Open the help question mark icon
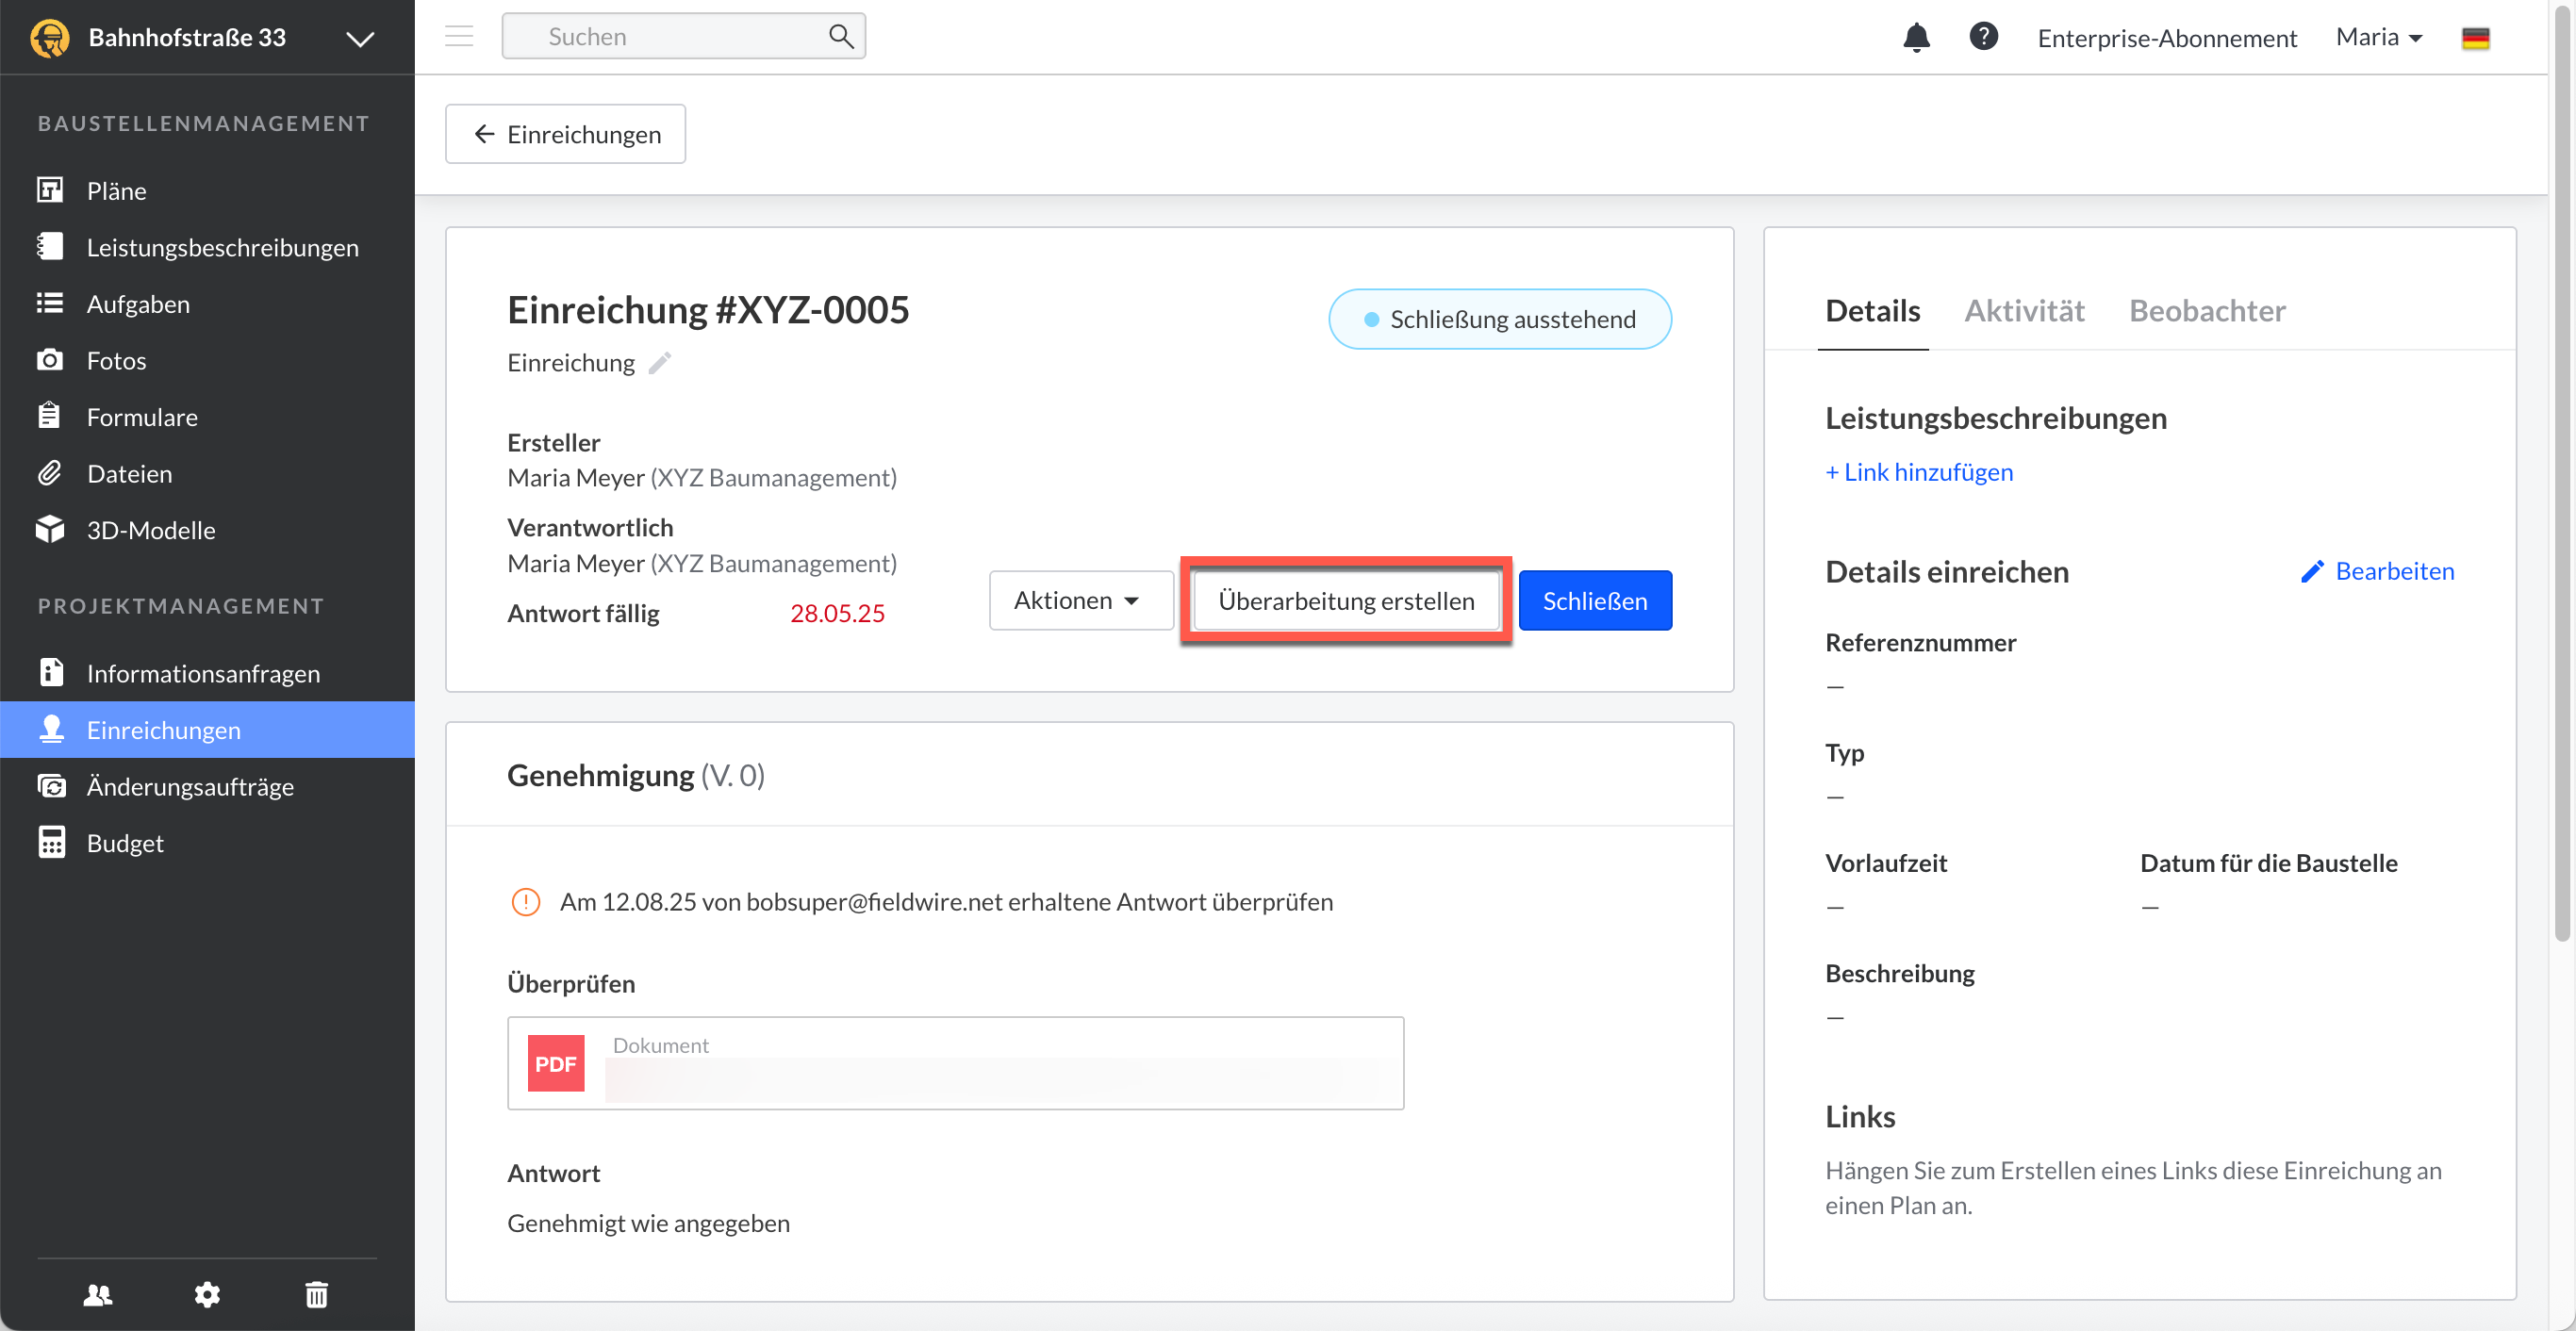Image resolution: width=2576 pixels, height=1331 pixels. [1983, 37]
